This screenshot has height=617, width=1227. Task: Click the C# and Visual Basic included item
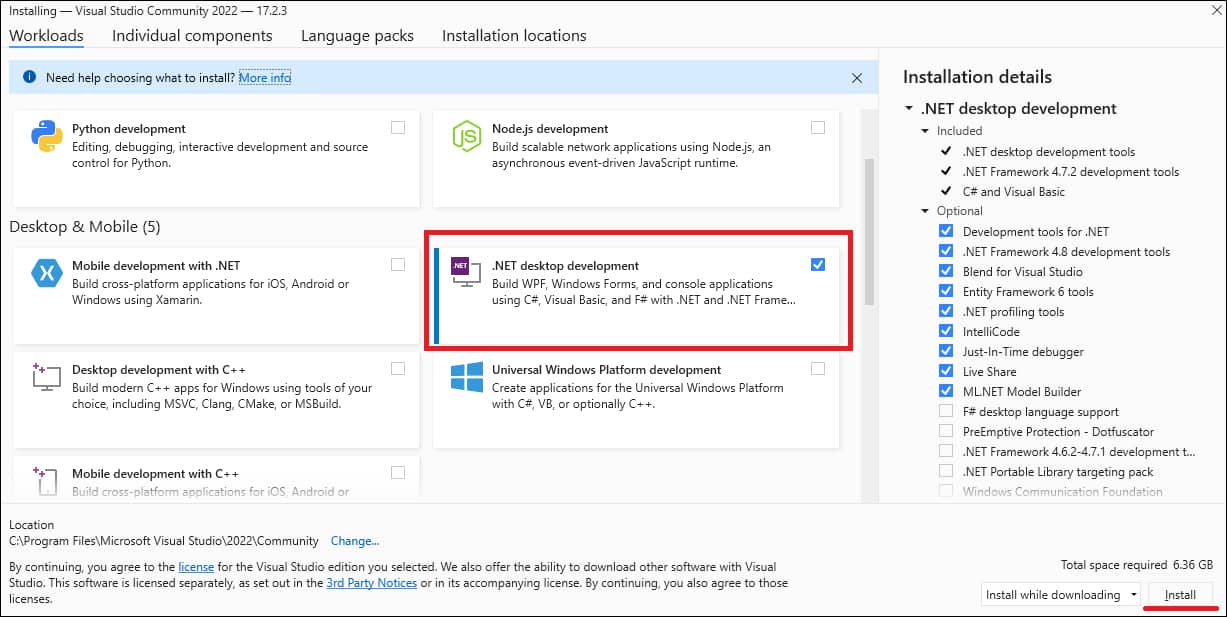point(1014,192)
